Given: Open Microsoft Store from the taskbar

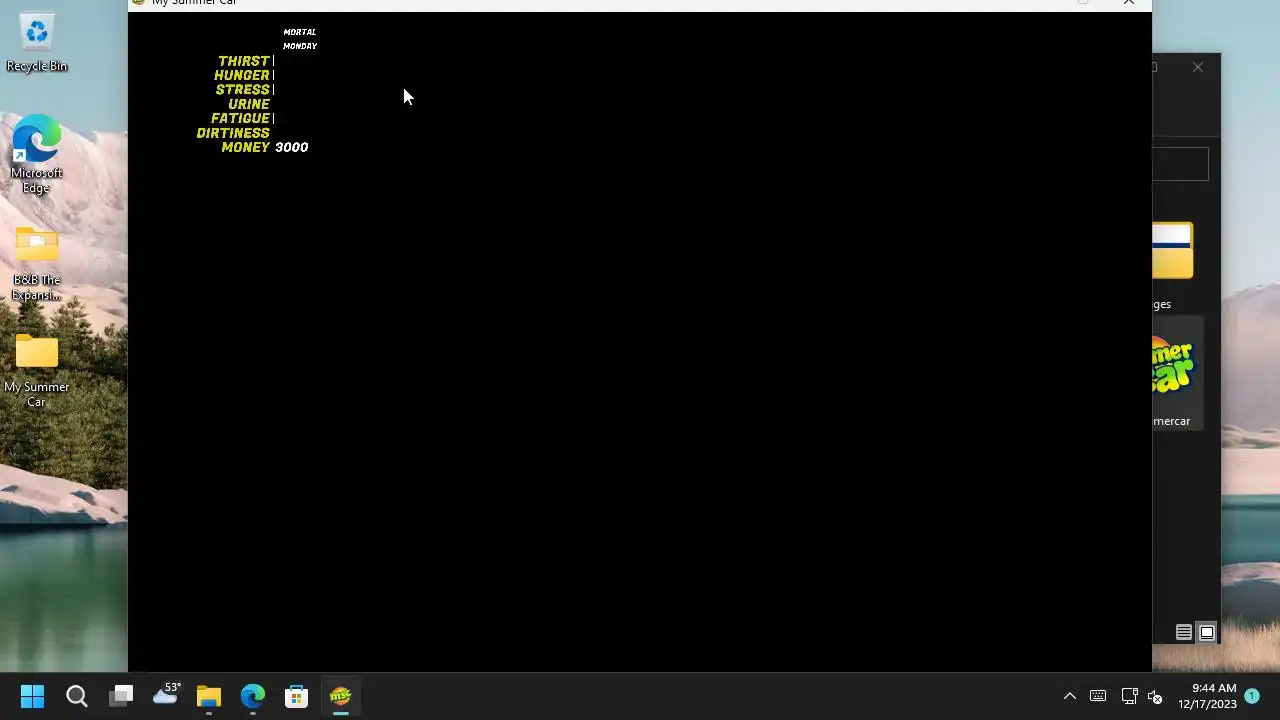Looking at the screenshot, I should (x=297, y=696).
